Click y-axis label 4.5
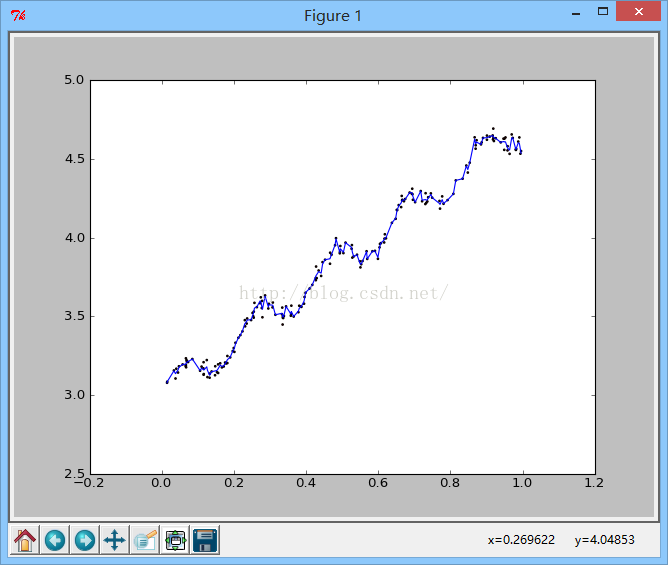This screenshot has width=668, height=565. [74, 159]
